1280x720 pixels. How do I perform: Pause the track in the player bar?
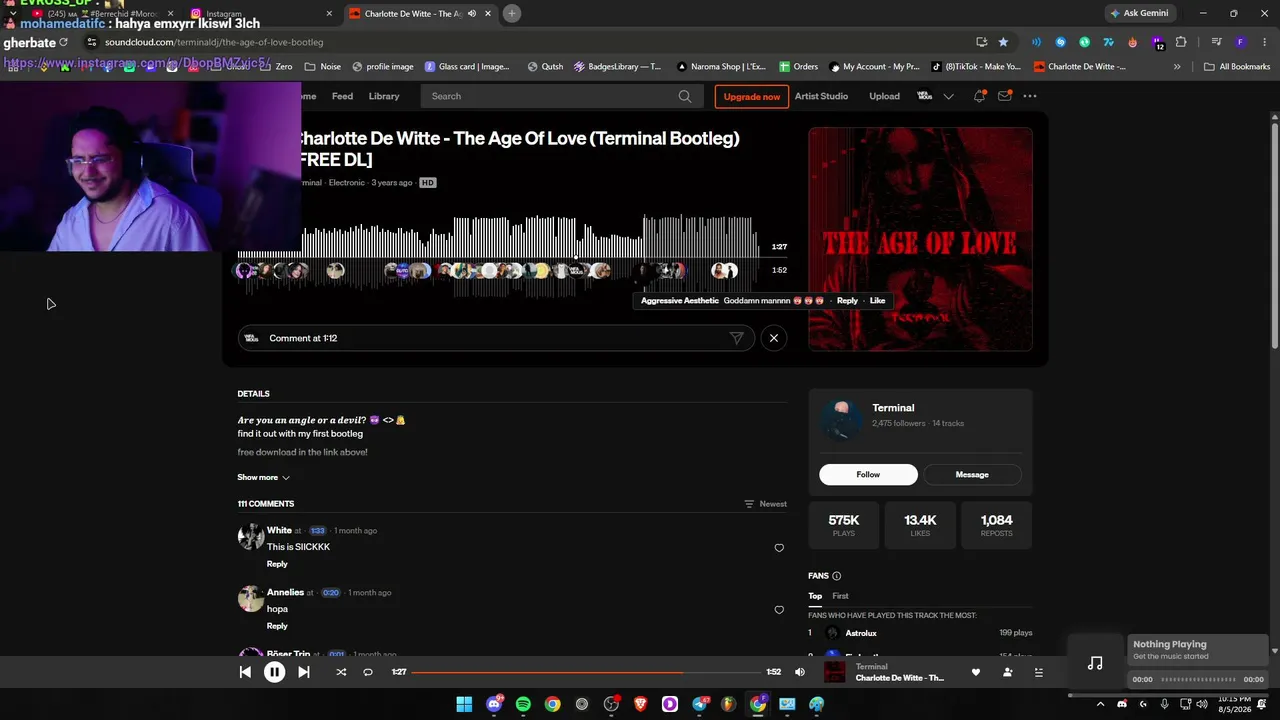(274, 672)
